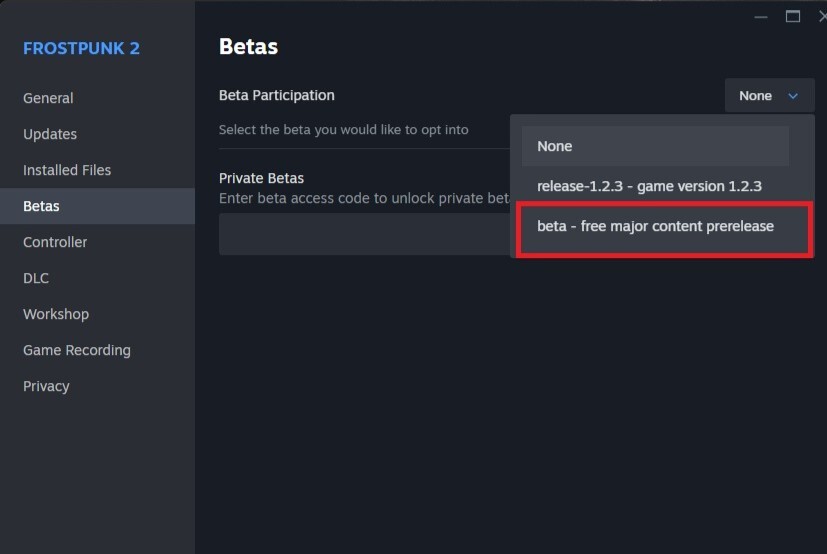Open Controller settings
Viewport: 827px width, 554px height.
pos(55,242)
